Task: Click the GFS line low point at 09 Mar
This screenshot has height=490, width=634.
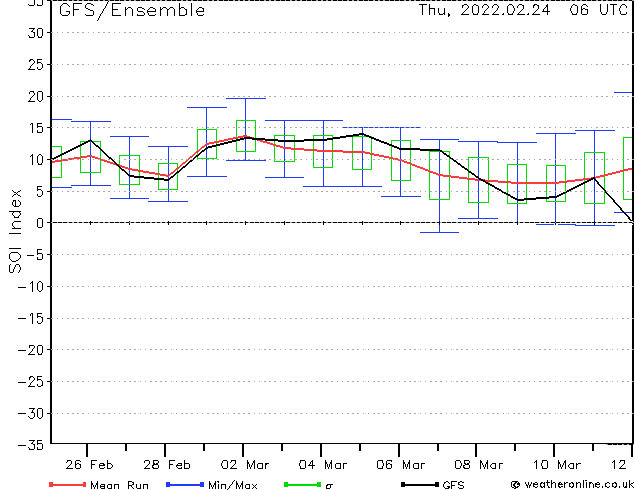Action: point(518,200)
